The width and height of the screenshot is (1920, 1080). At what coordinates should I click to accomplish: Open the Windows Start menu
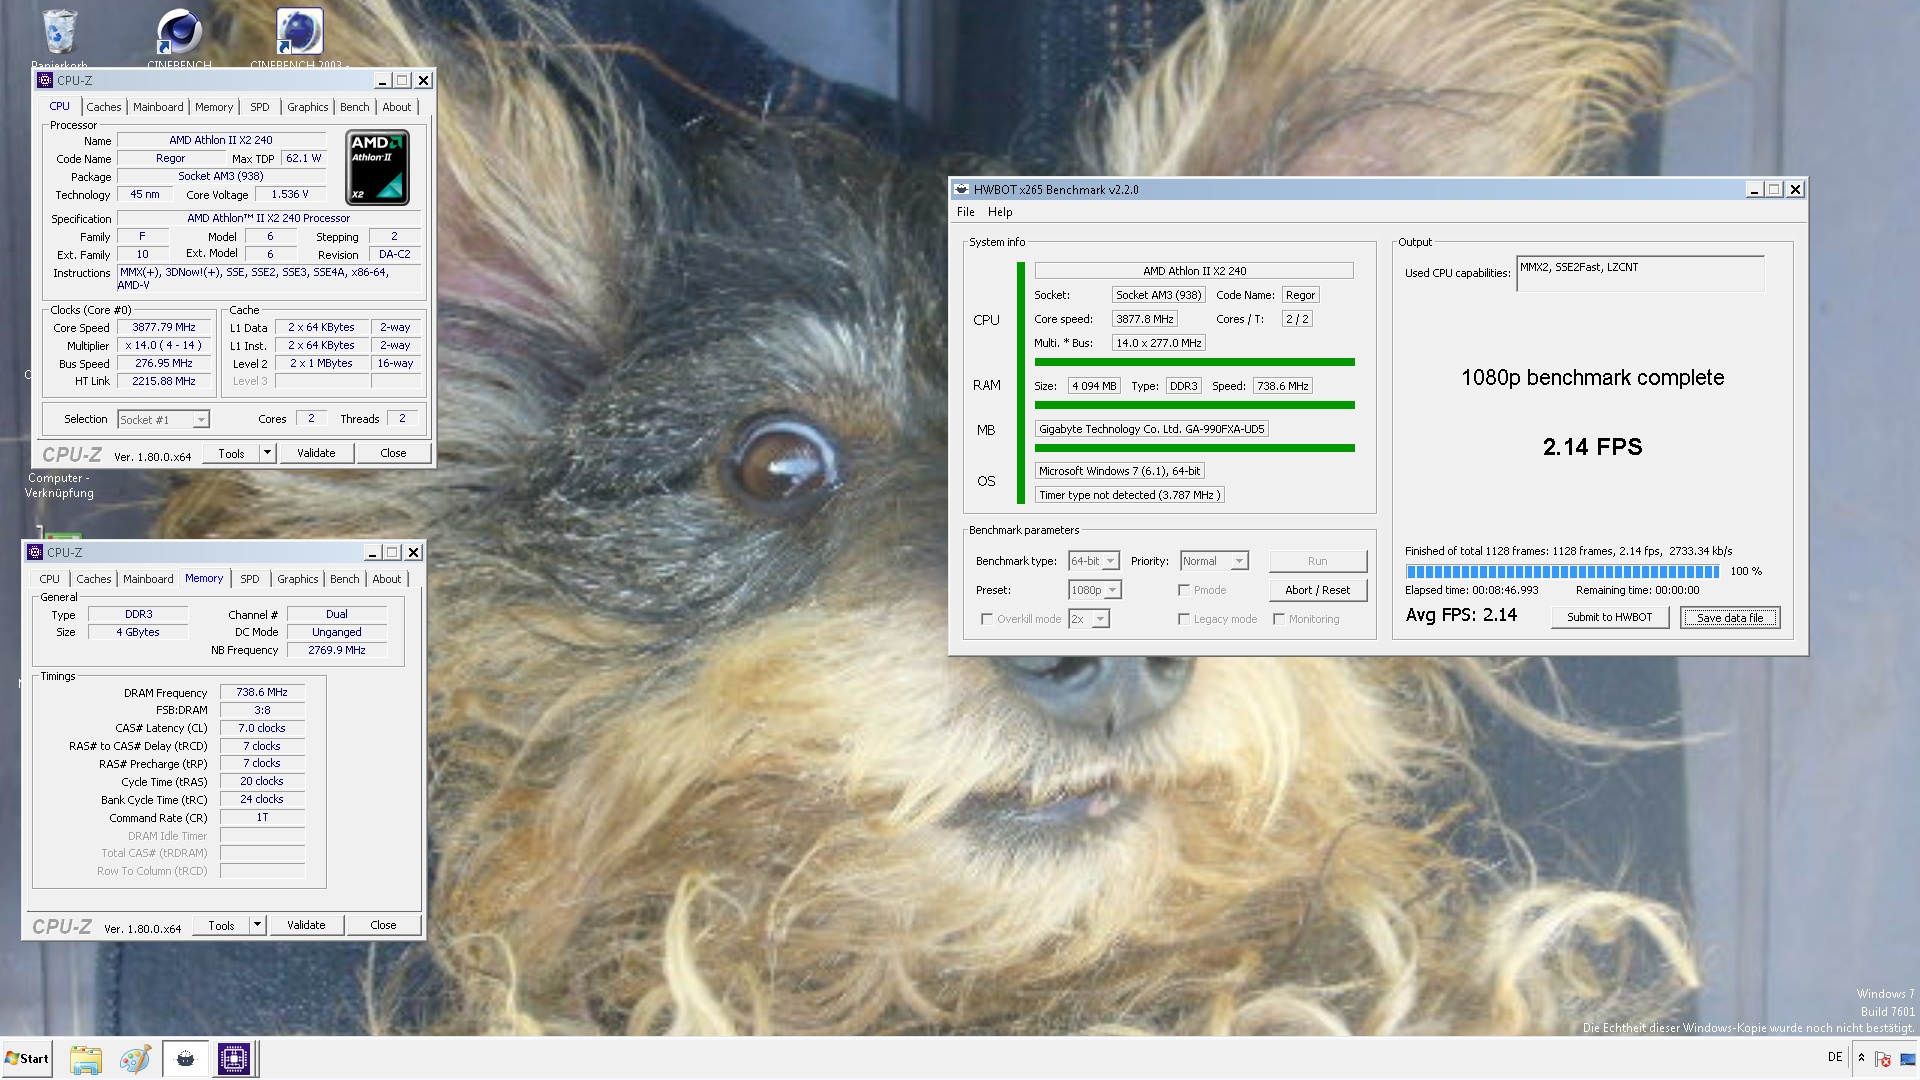27,1059
